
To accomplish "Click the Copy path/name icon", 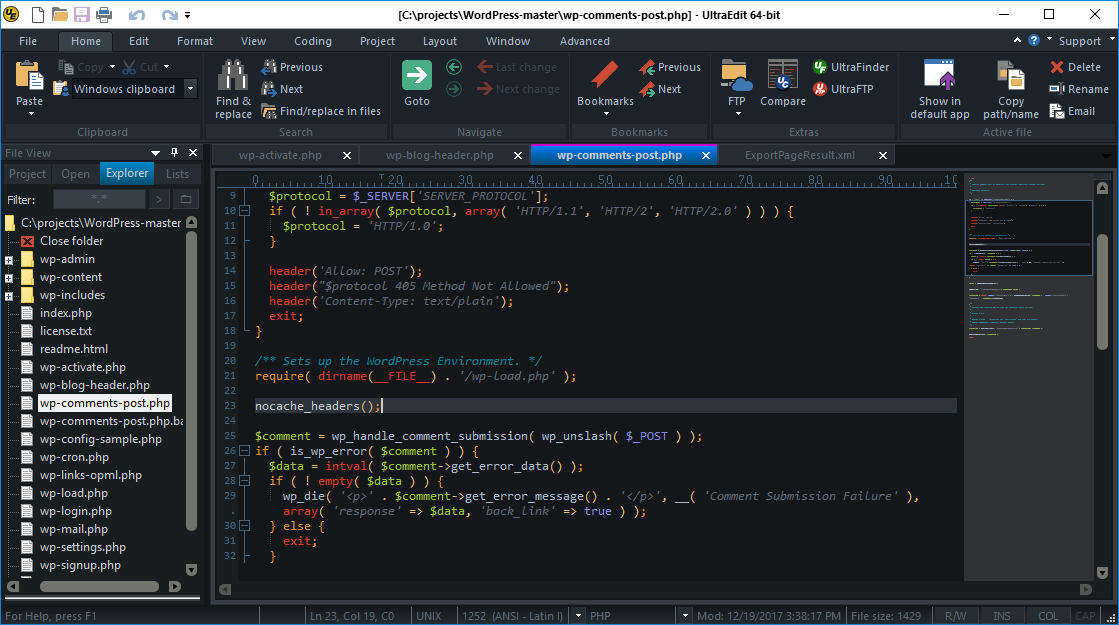I will [1011, 75].
